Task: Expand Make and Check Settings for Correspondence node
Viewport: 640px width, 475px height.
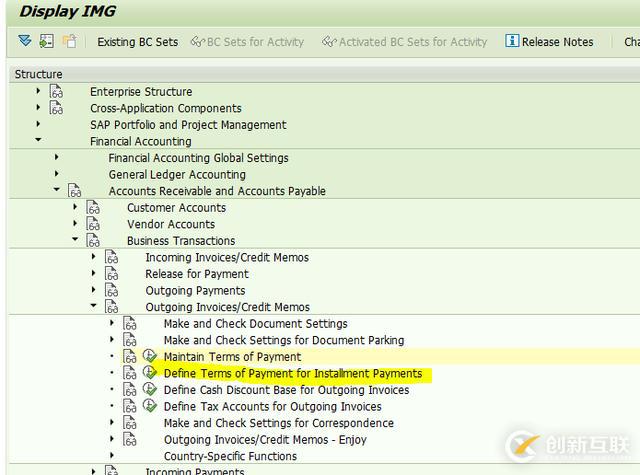Action: 111,422
